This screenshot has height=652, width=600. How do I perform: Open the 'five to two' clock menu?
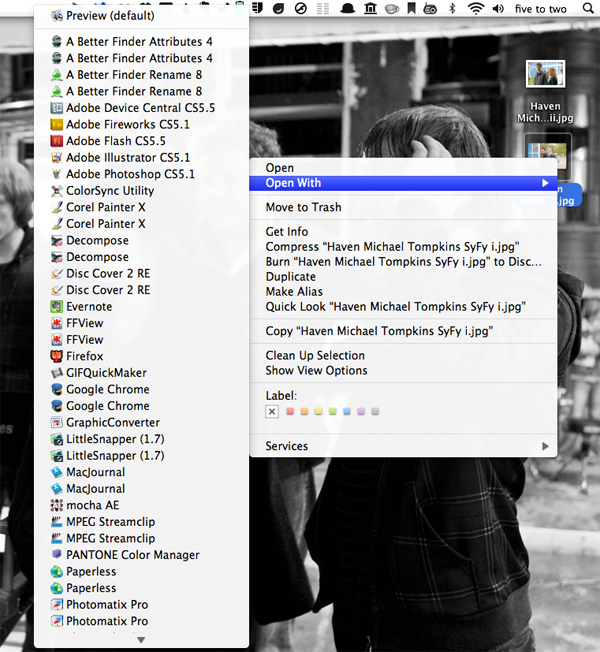coord(541,9)
